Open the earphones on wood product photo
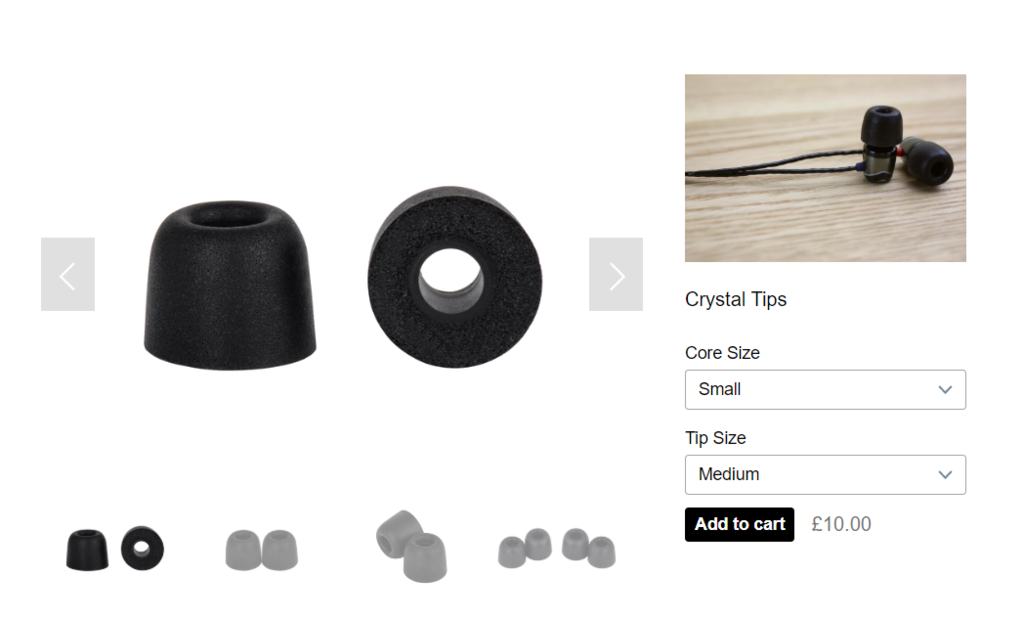1024x618 pixels. click(x=825, y=168)
